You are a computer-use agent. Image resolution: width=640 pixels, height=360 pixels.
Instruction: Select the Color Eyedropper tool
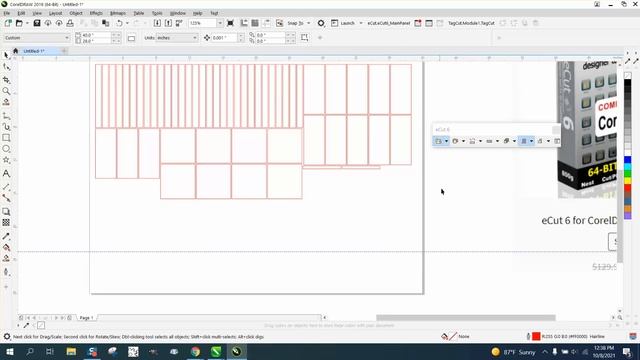click(x=6, y=236)
